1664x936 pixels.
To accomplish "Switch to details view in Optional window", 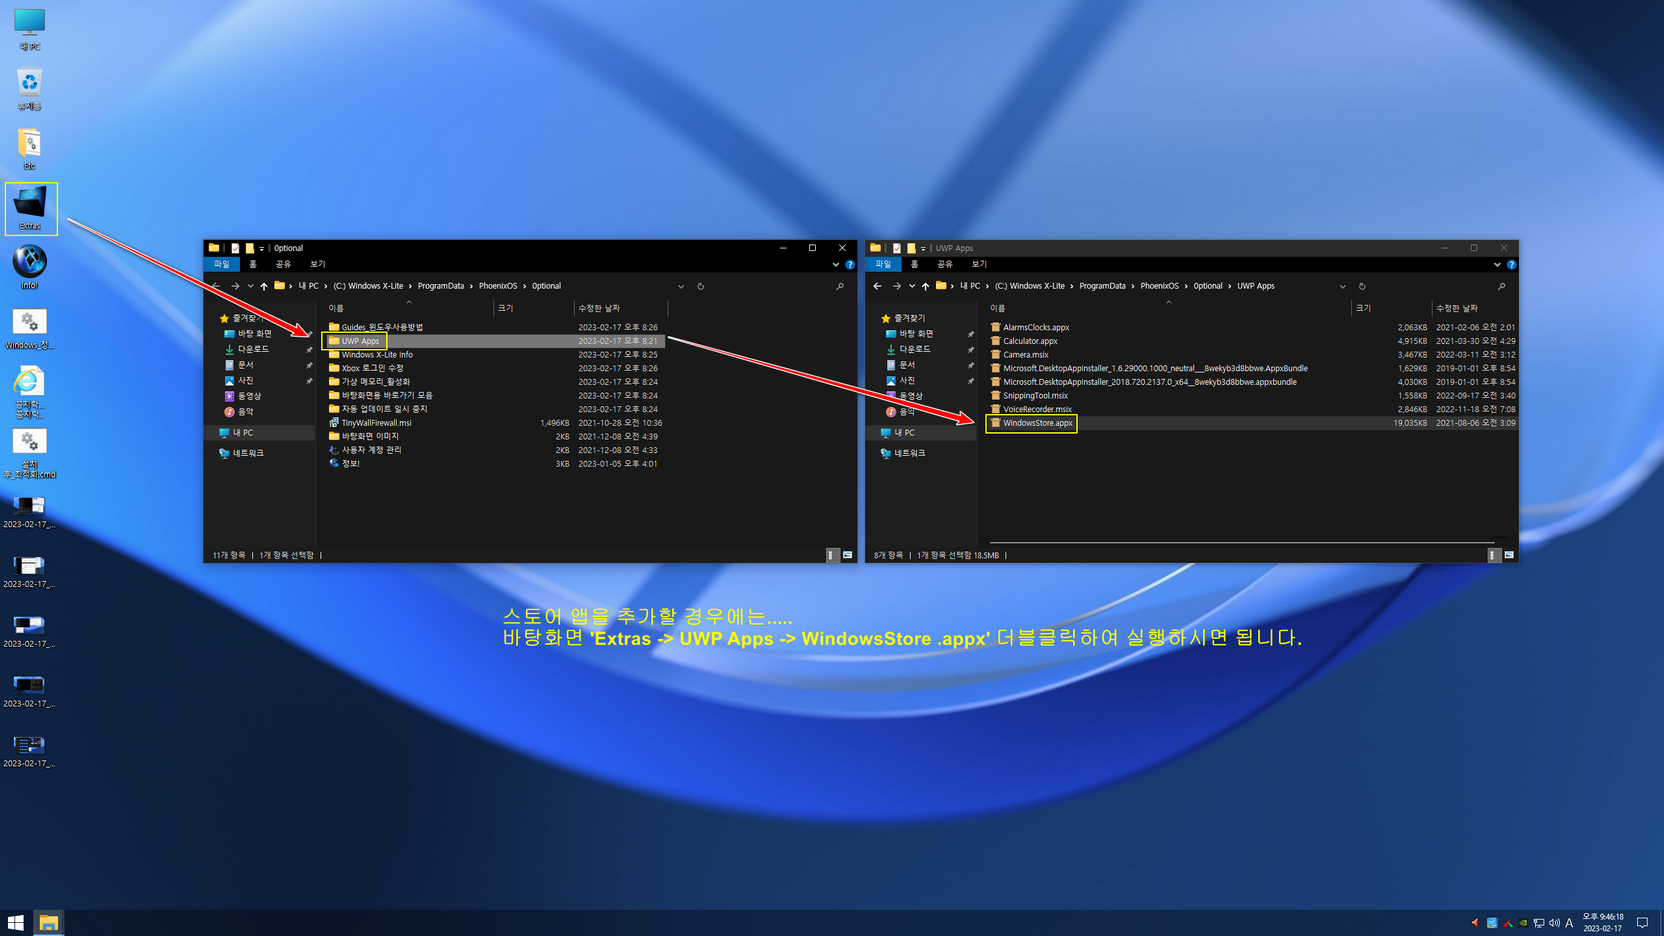I will (832, 555).
